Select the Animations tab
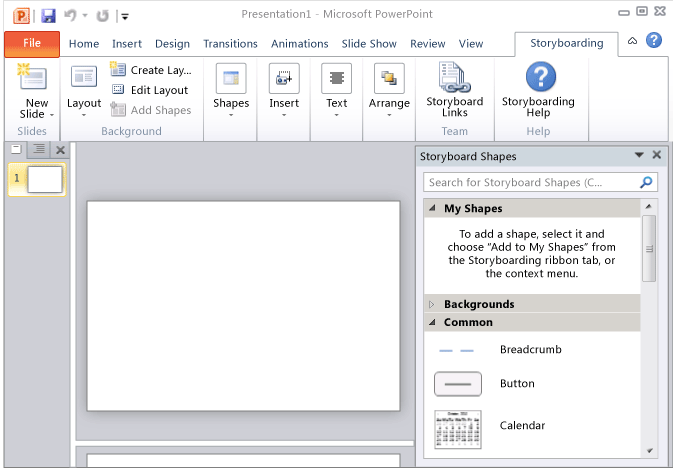 pos(300,44)
